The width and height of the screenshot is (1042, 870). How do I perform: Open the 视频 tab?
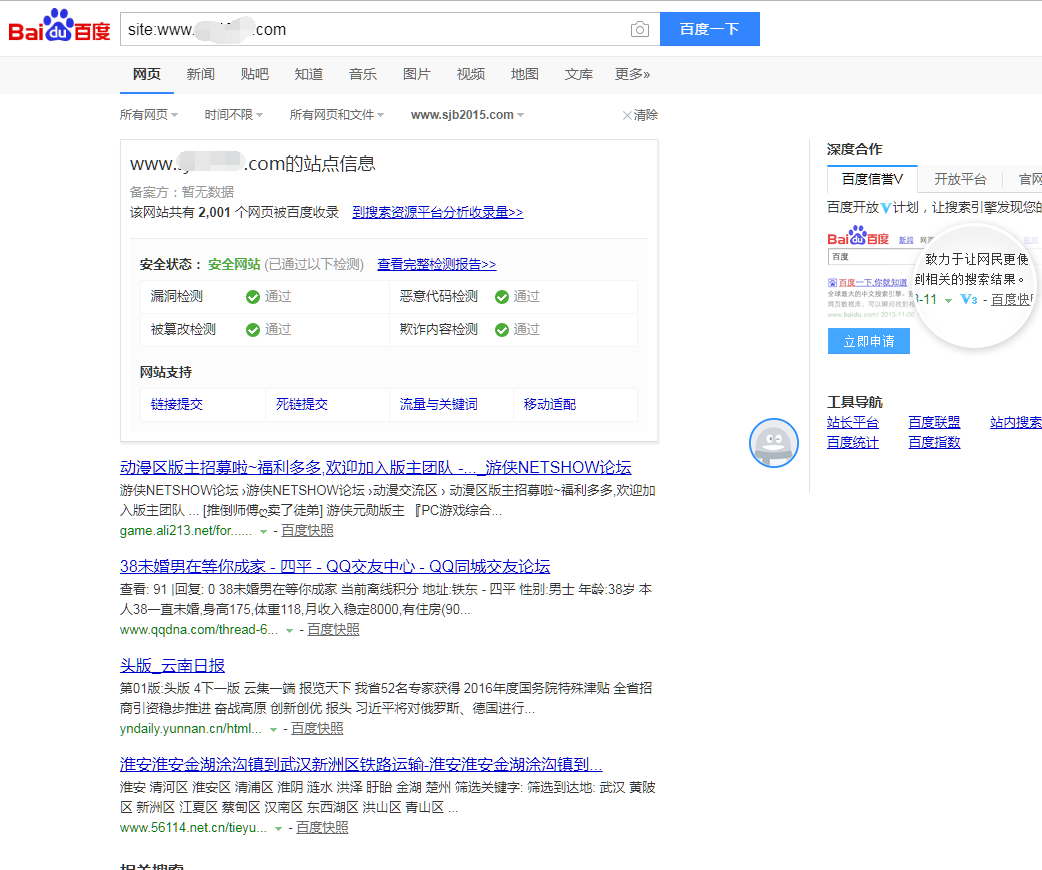470,74
